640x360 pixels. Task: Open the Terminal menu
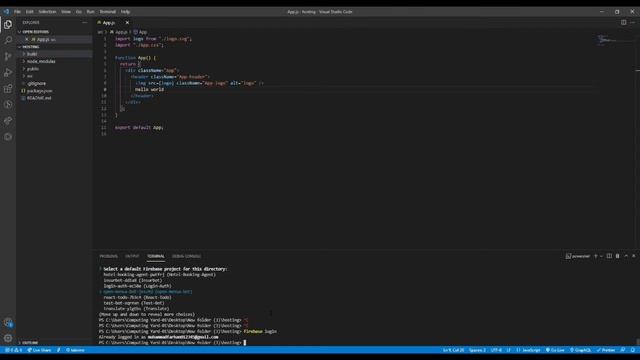pyautogui.click(x=108, y=12)
